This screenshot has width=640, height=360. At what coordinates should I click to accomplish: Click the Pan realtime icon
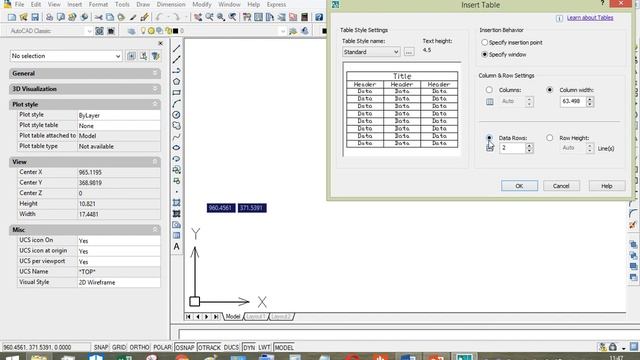point(198,17)
